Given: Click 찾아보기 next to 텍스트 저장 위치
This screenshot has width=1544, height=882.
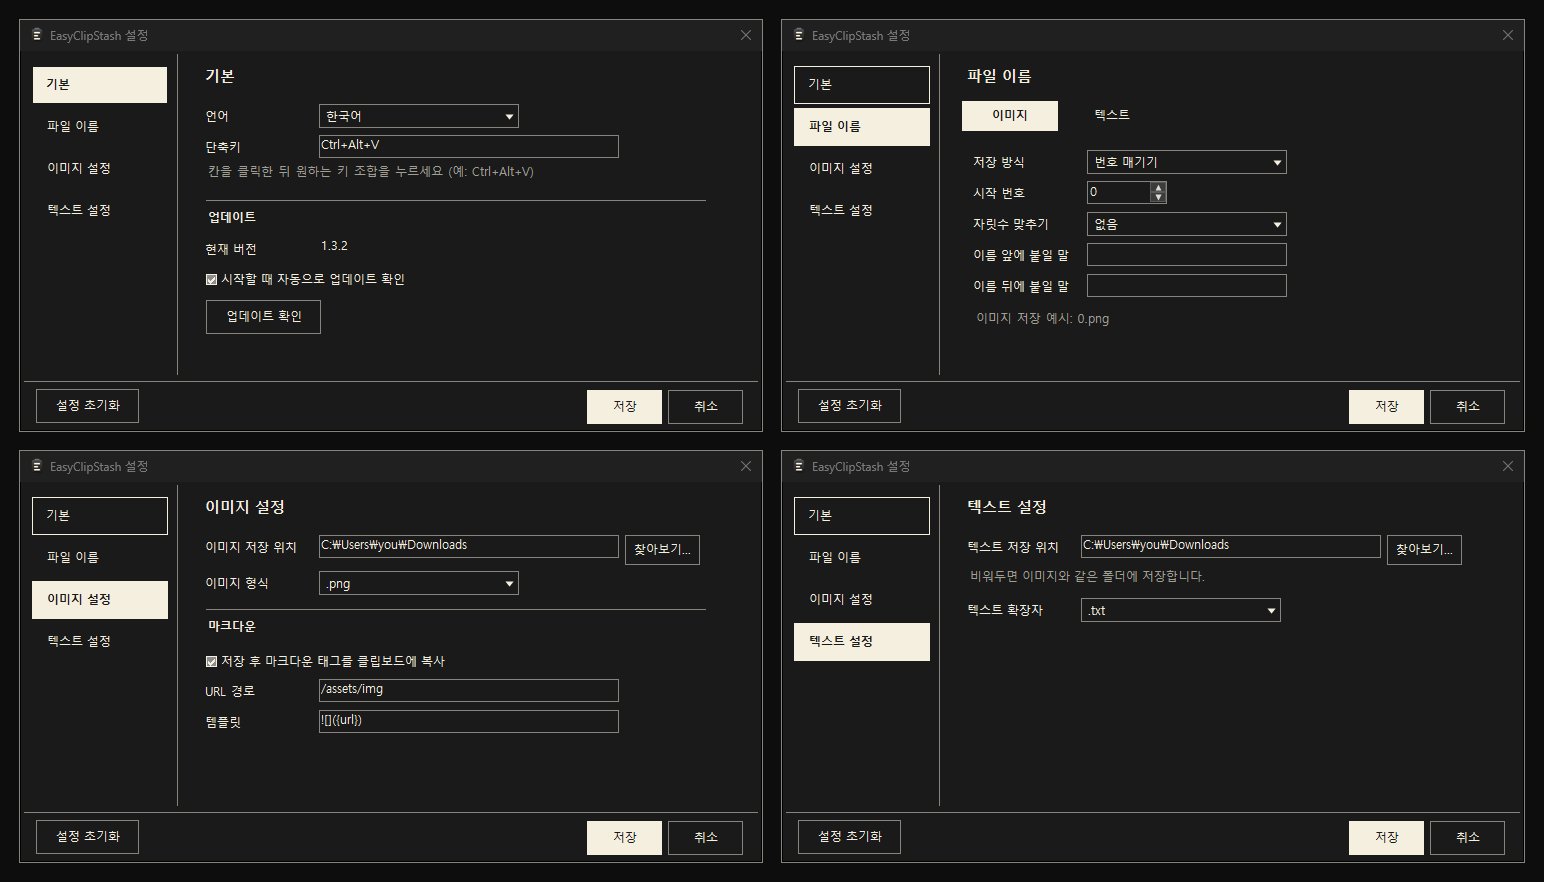Looking at the screenshot, I should click(x=1424, y=550).
